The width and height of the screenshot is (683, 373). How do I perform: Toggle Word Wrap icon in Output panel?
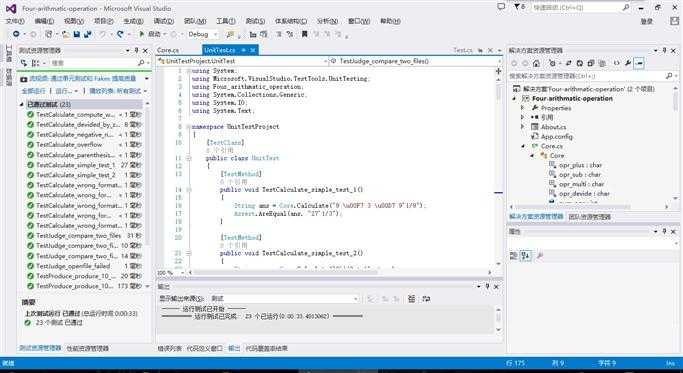tap(426, 299)
